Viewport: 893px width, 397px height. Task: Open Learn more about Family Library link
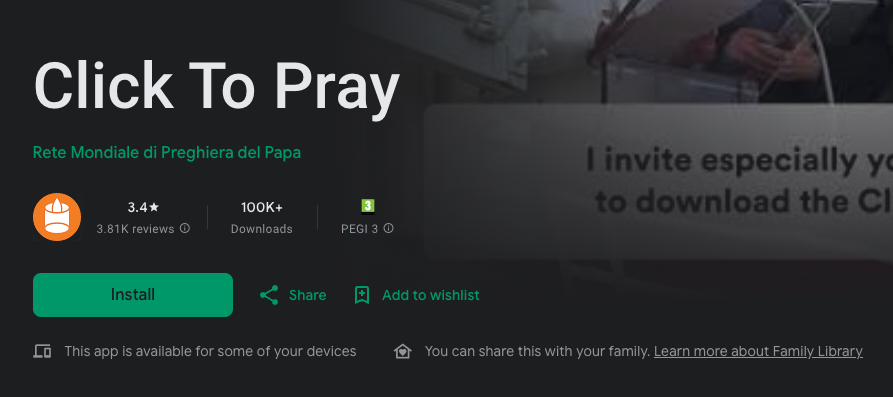[x=758, y=351]
